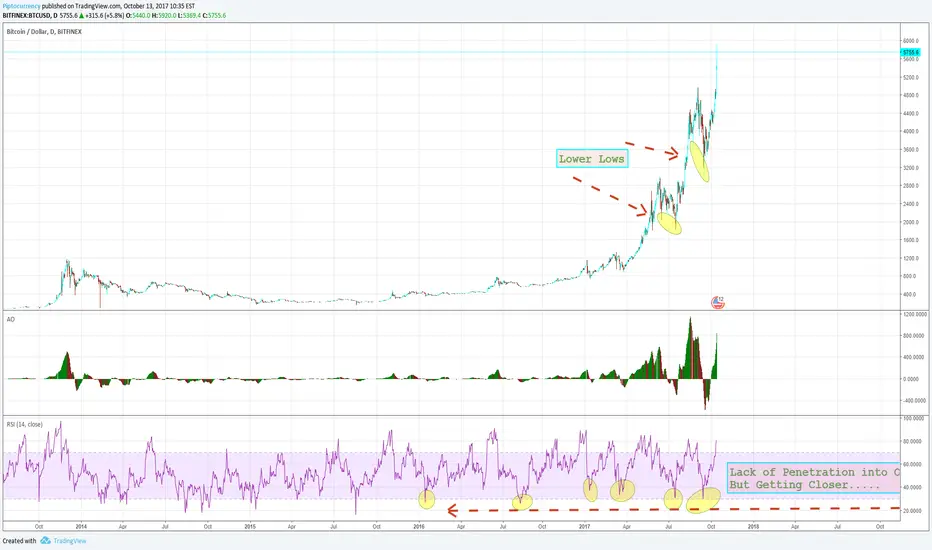Click the 1600.0 price axis label
932x550 pixels.
(x=911, y=240)
